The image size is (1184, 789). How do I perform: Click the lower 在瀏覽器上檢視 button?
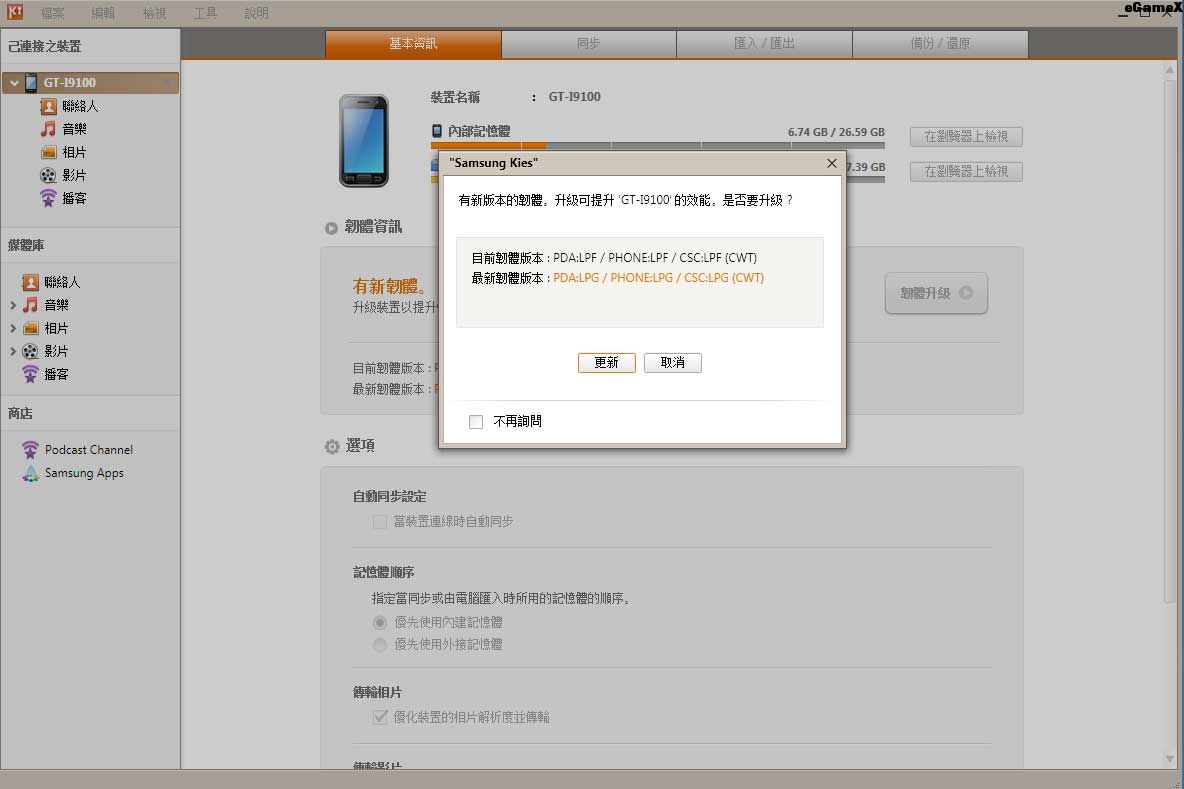point(966,172)
